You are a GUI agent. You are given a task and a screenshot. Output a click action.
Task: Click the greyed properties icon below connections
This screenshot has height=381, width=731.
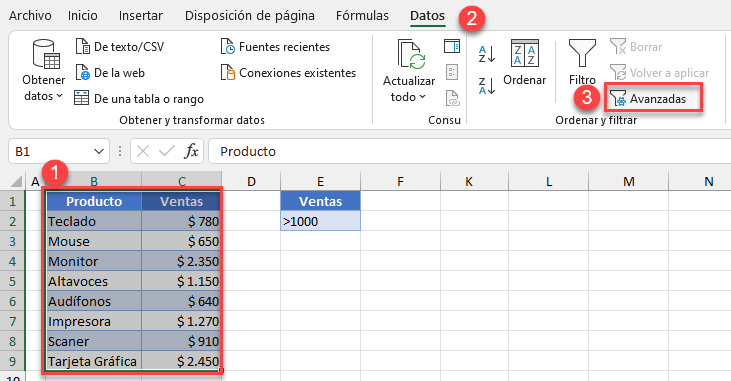(452, 72)
